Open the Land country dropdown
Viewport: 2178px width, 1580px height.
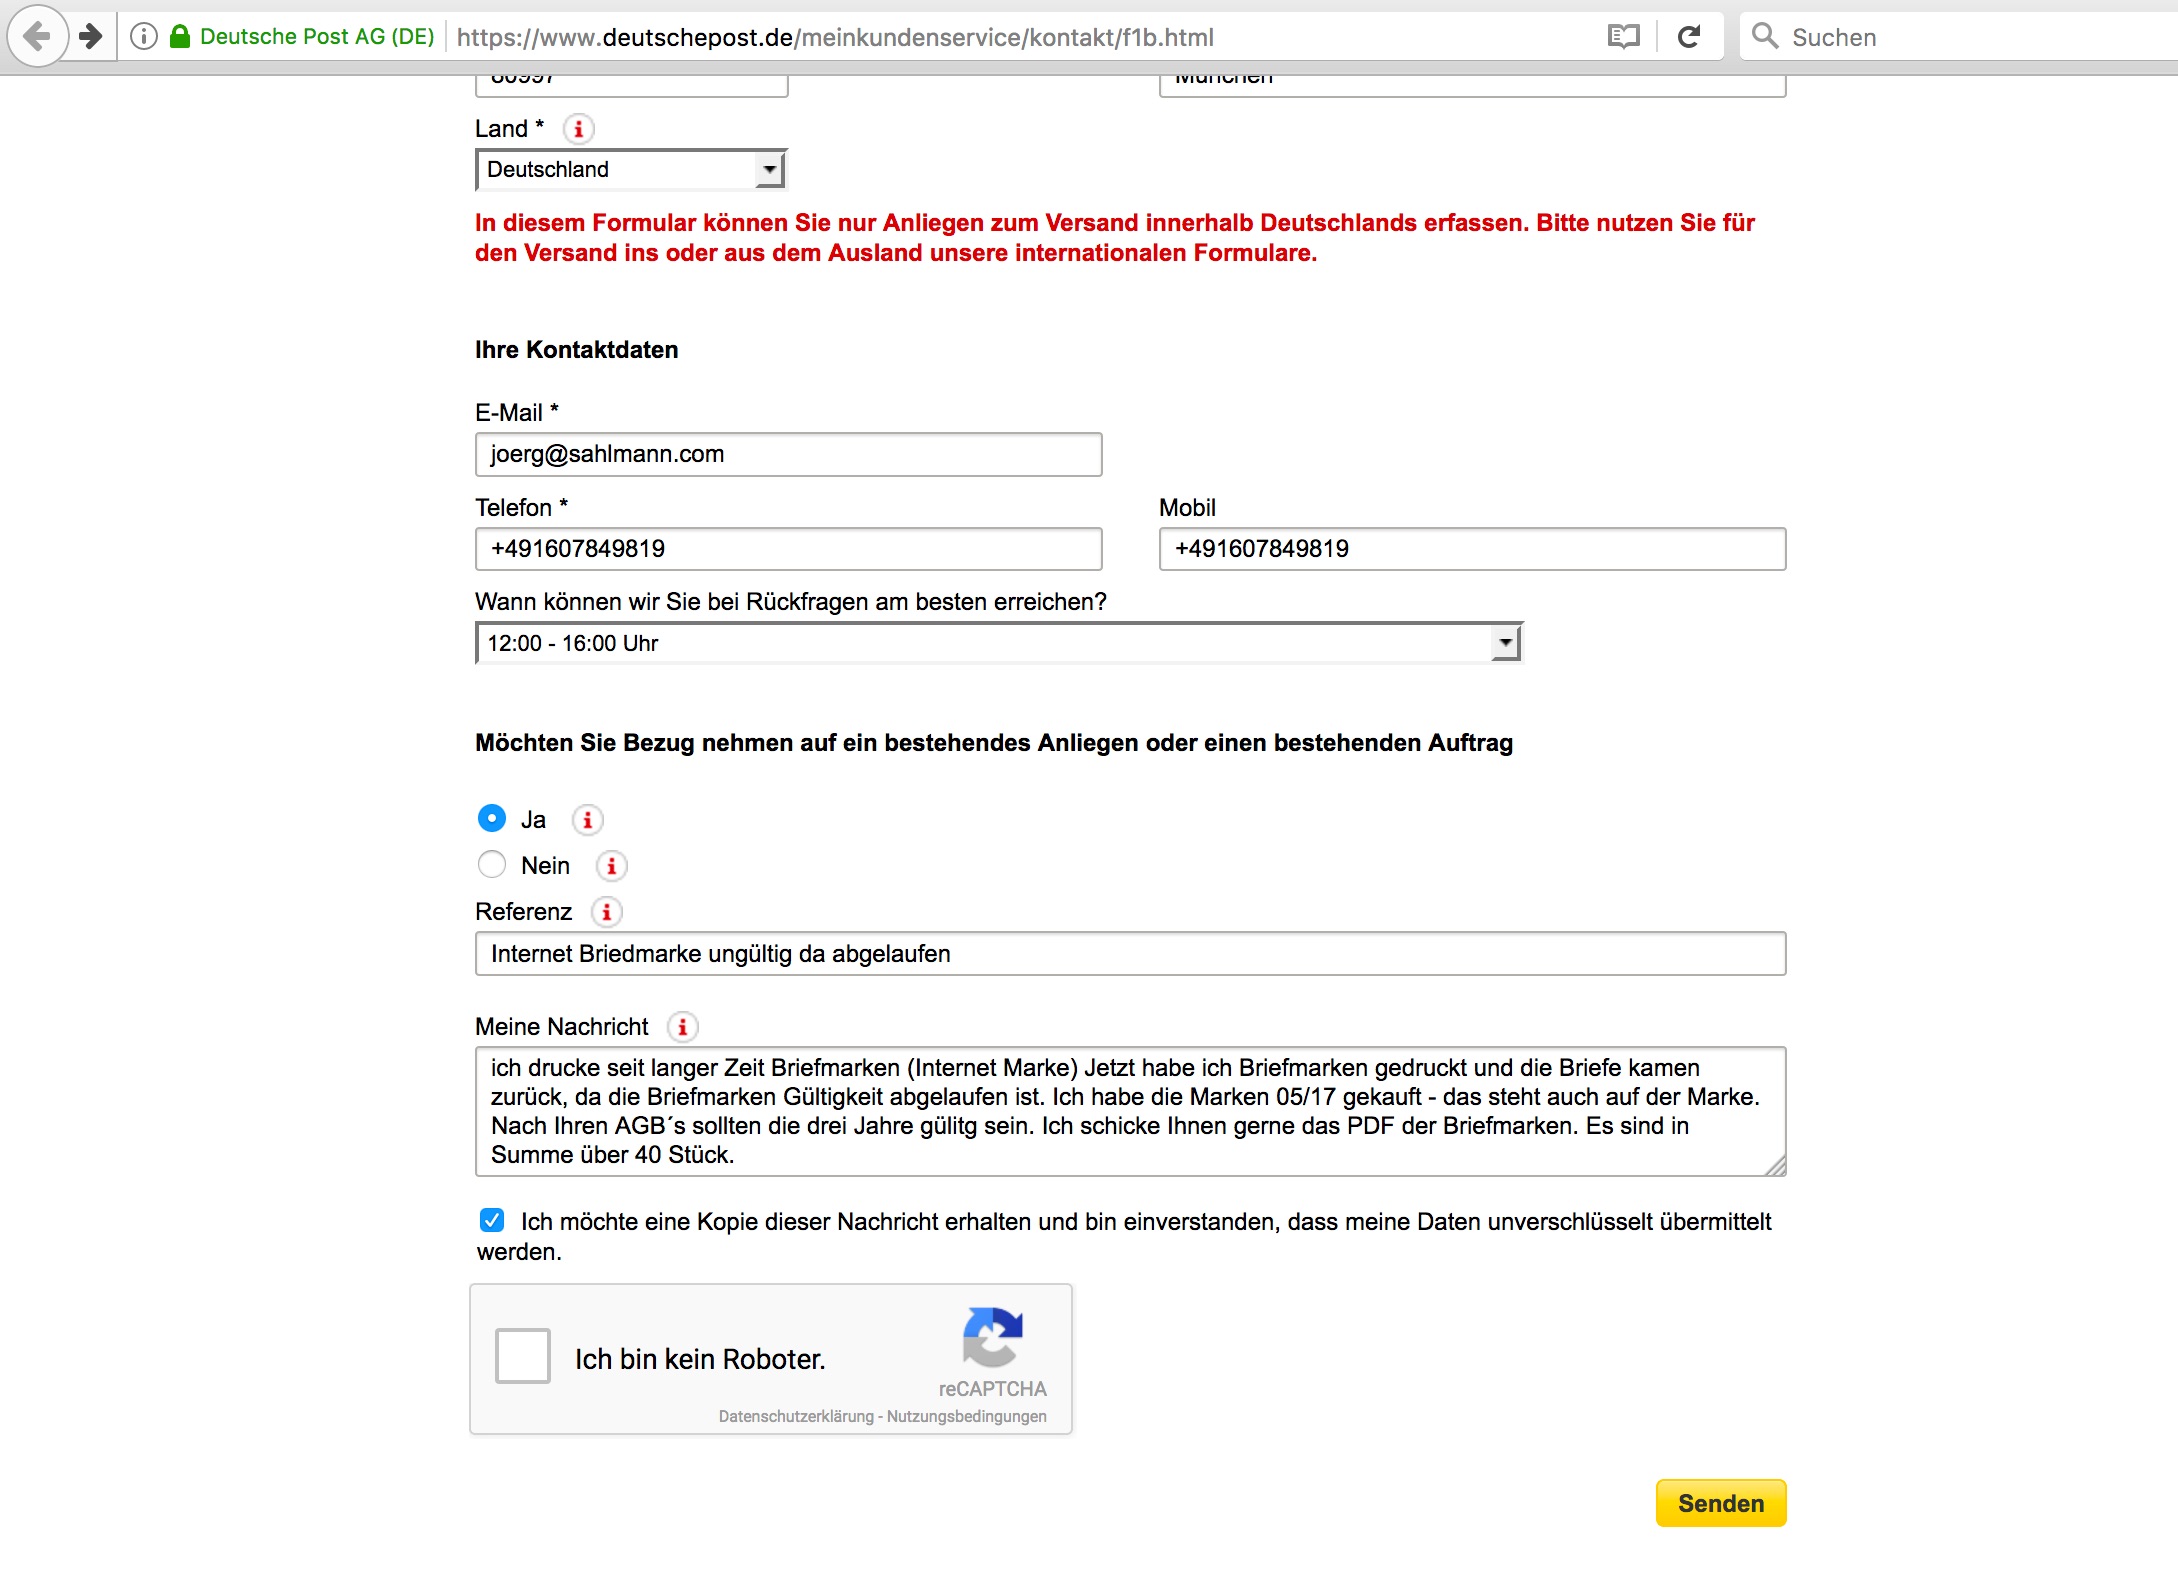[631, 170]
